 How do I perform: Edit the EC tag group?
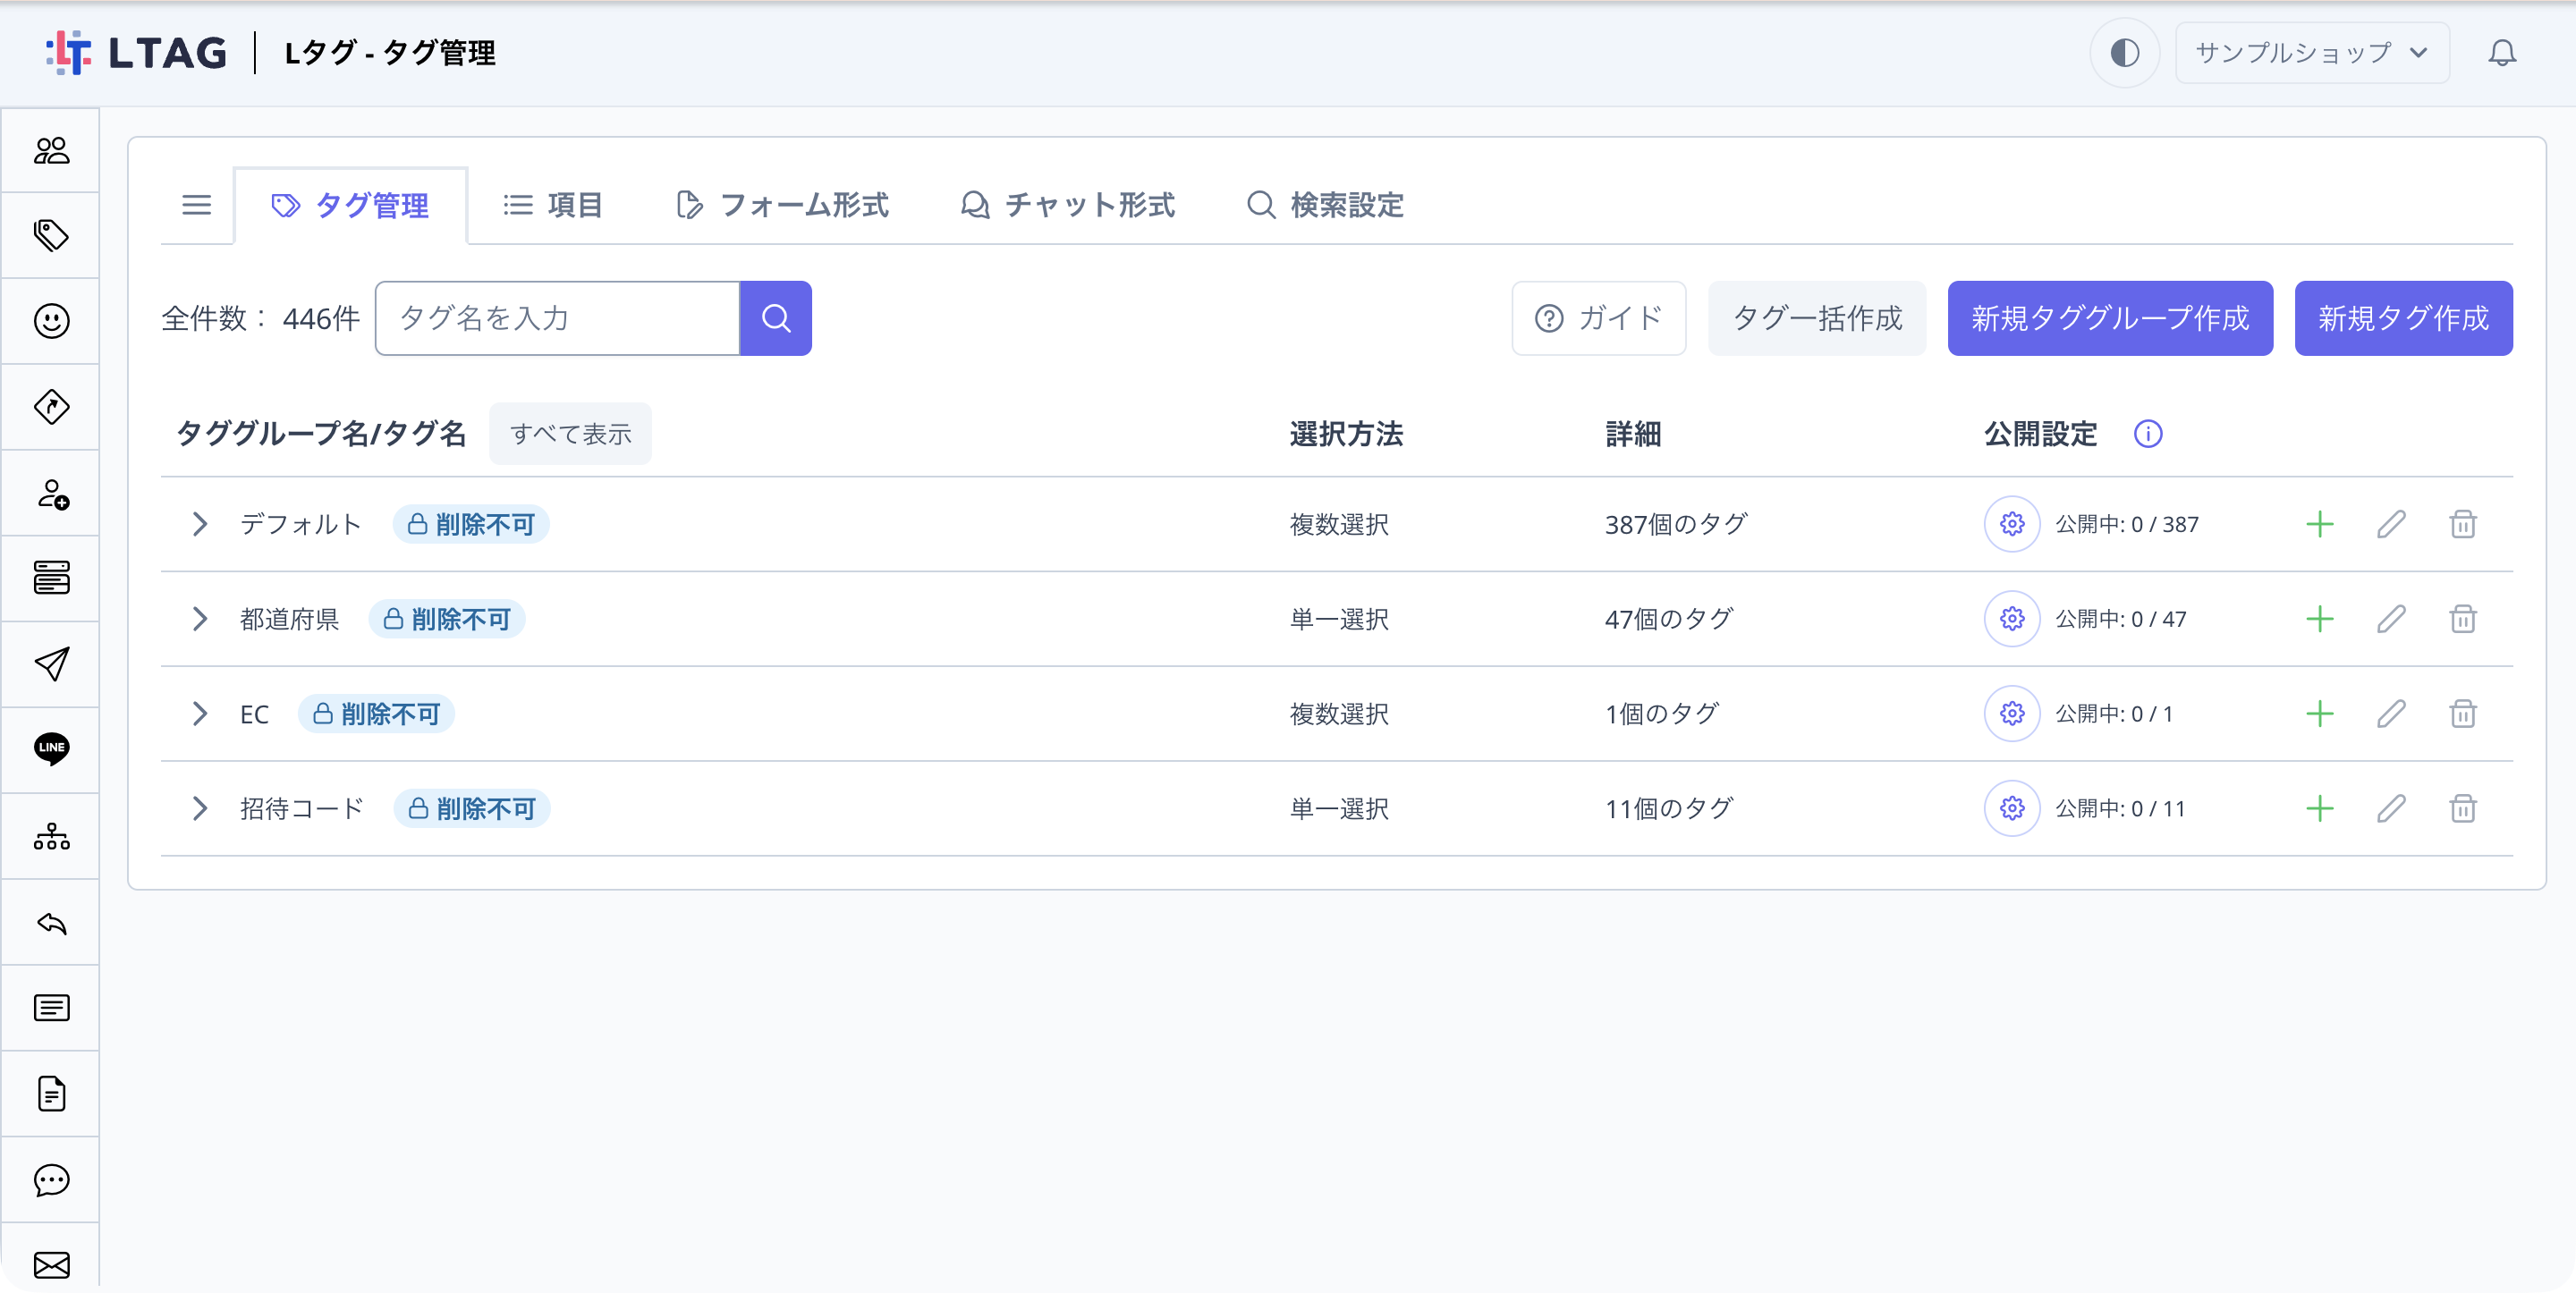click(2391, 714)
